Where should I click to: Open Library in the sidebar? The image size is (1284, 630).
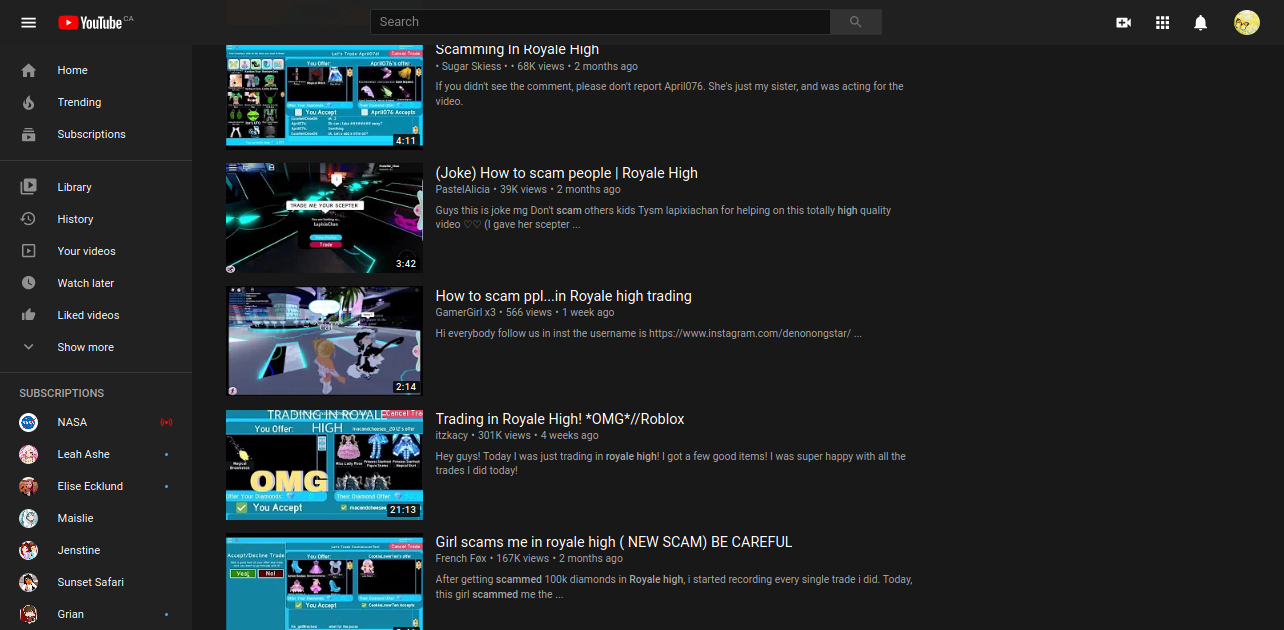[96, 187]
